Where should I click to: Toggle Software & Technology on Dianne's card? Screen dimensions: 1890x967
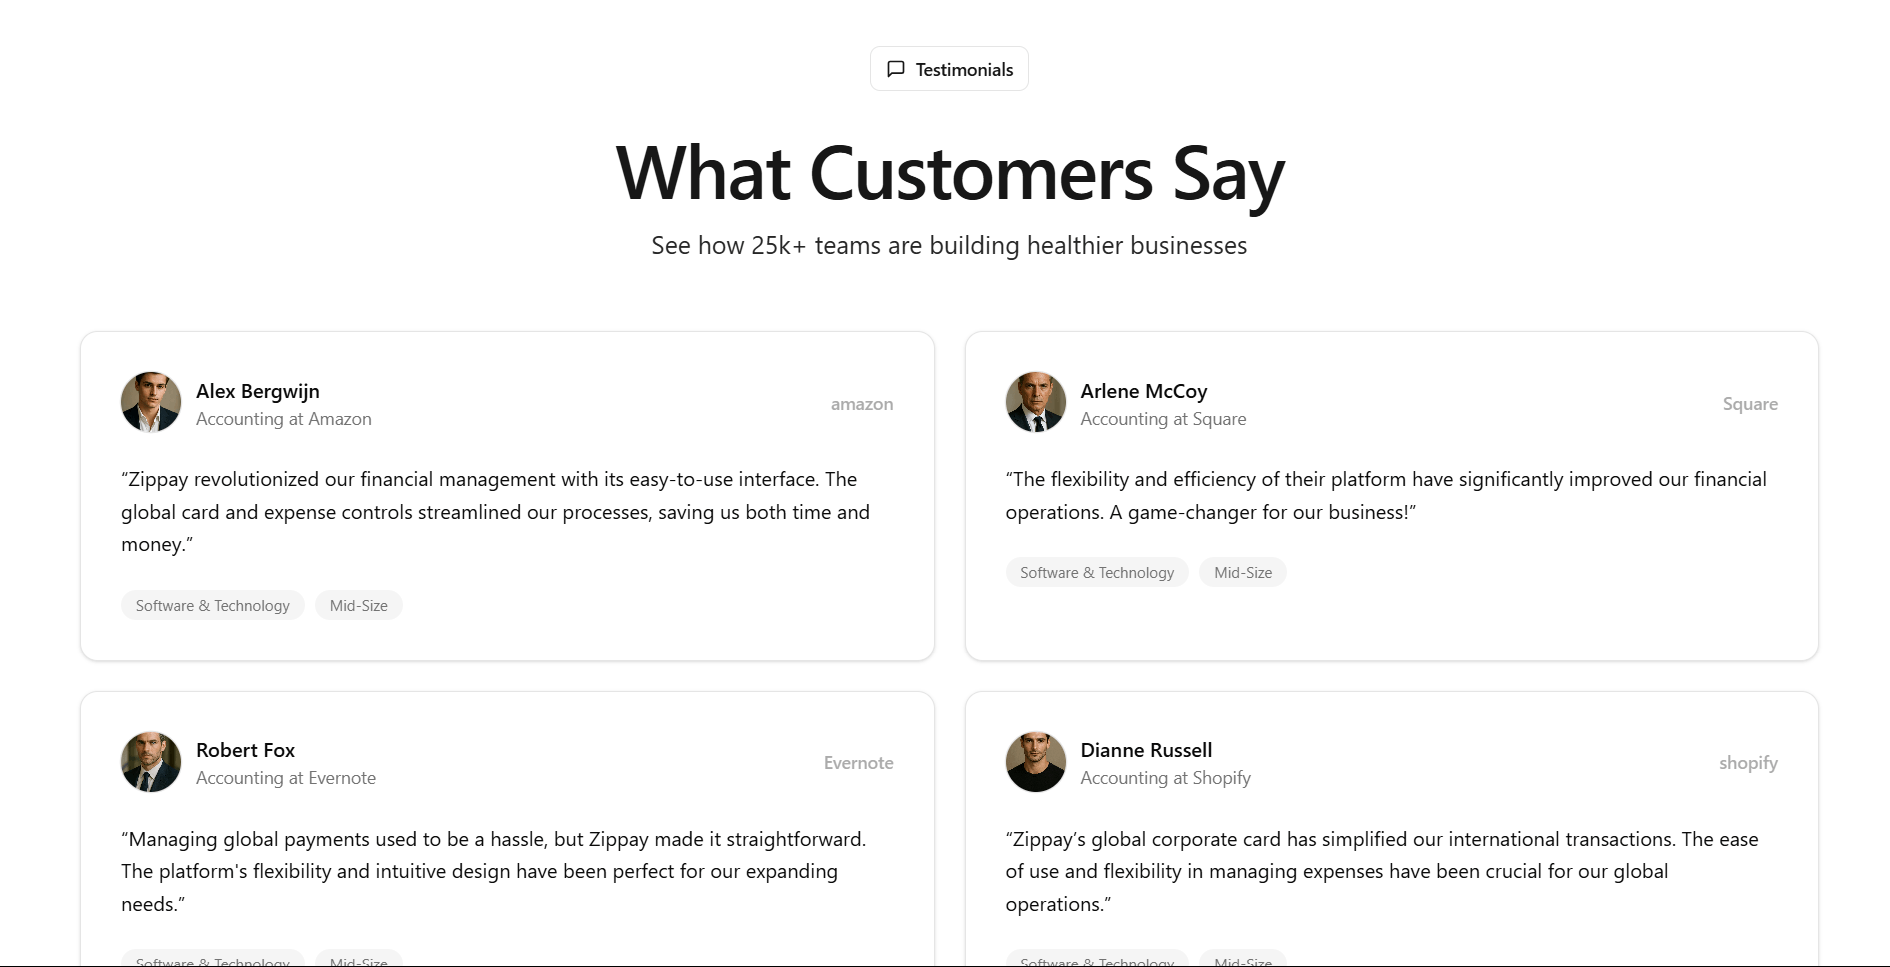click(x=1096, y=960)
